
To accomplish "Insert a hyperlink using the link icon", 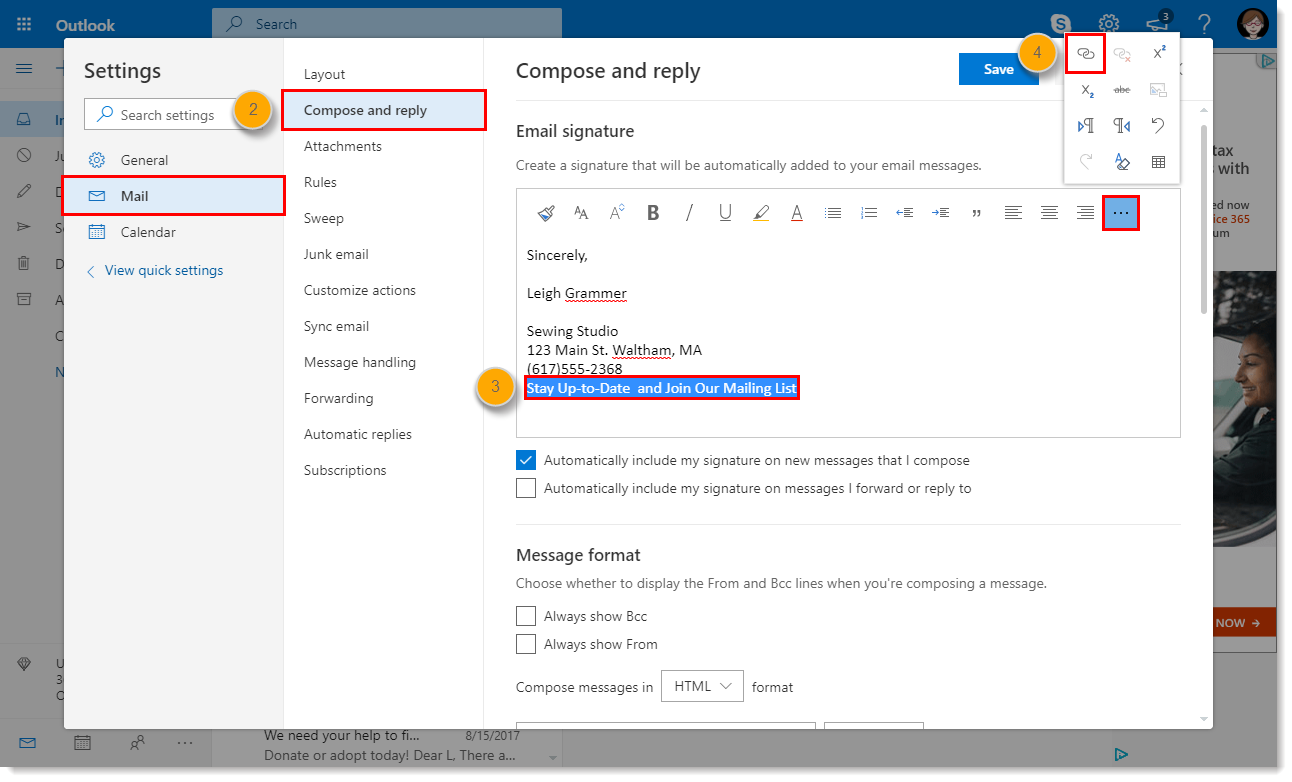I will pyautogui.click(x=1085, y=54).
